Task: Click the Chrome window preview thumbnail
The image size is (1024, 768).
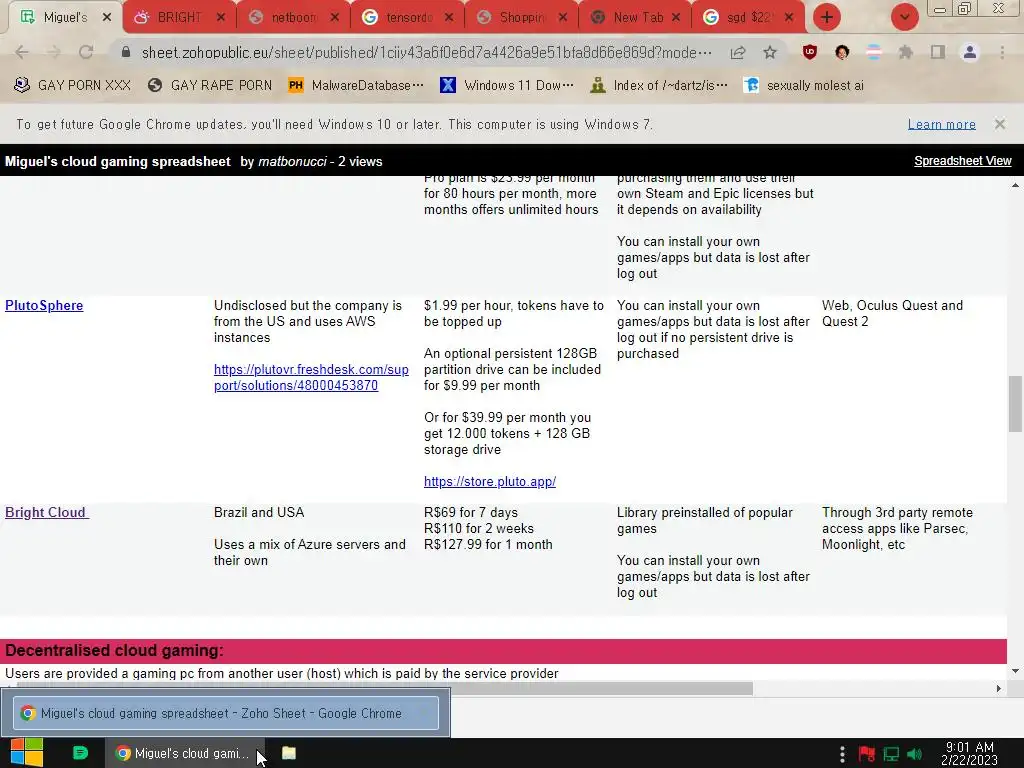Action: tap(225, 713)
